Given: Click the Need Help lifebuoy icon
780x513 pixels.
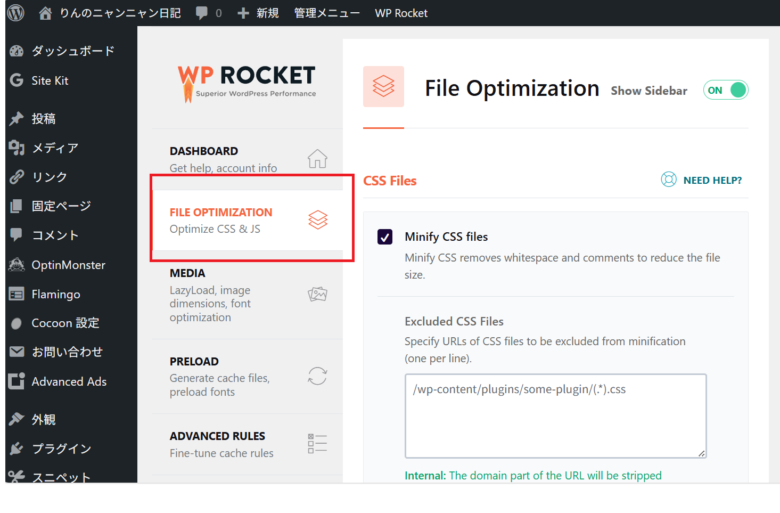Looking at the screenshot, I should coord(668,180).
